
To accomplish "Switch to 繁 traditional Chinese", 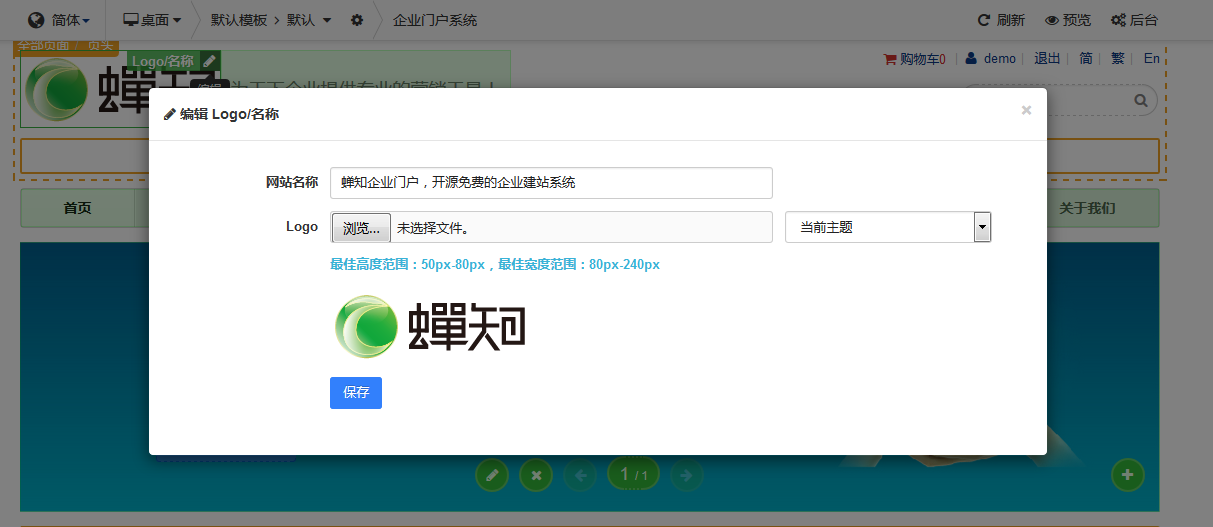I will pyautogui.click(x=1118, y=59).
